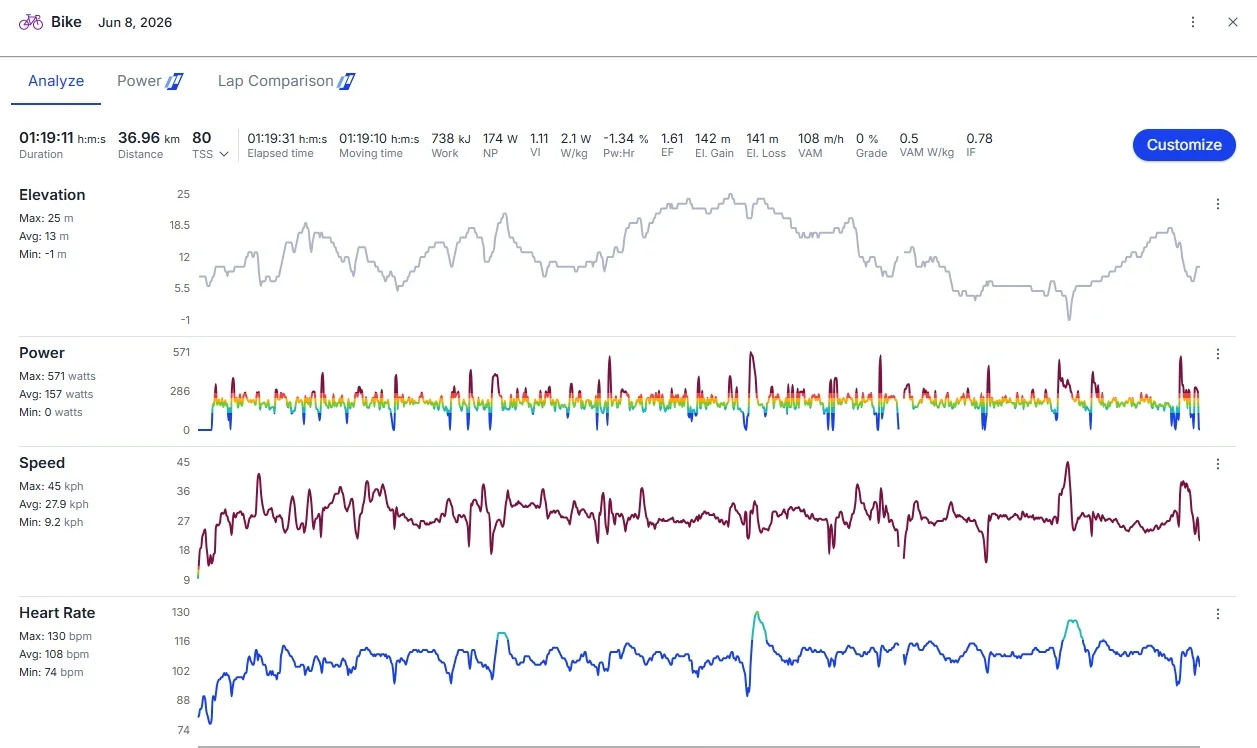The height and width of the screenshot is (748, 1257).
Task: Click the lowest elevation dip on the chart
Action: pyautogui.click(x=1069, y=317)
